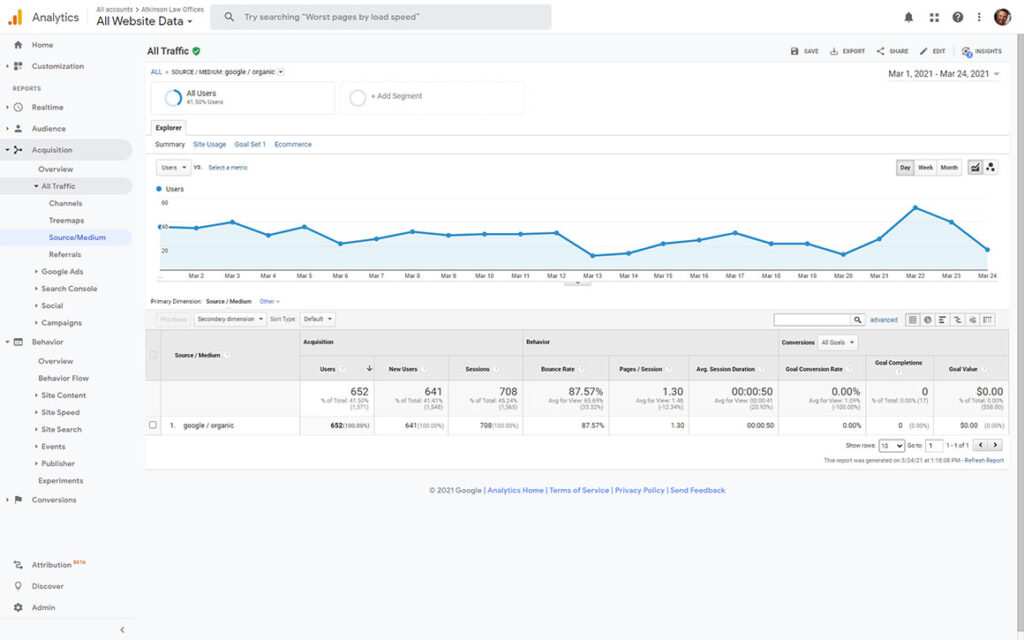Image resolution: width=1024 pixels, height=640 pixels.
Task: Switch chart to line chart view
Action: pos(975,168)
